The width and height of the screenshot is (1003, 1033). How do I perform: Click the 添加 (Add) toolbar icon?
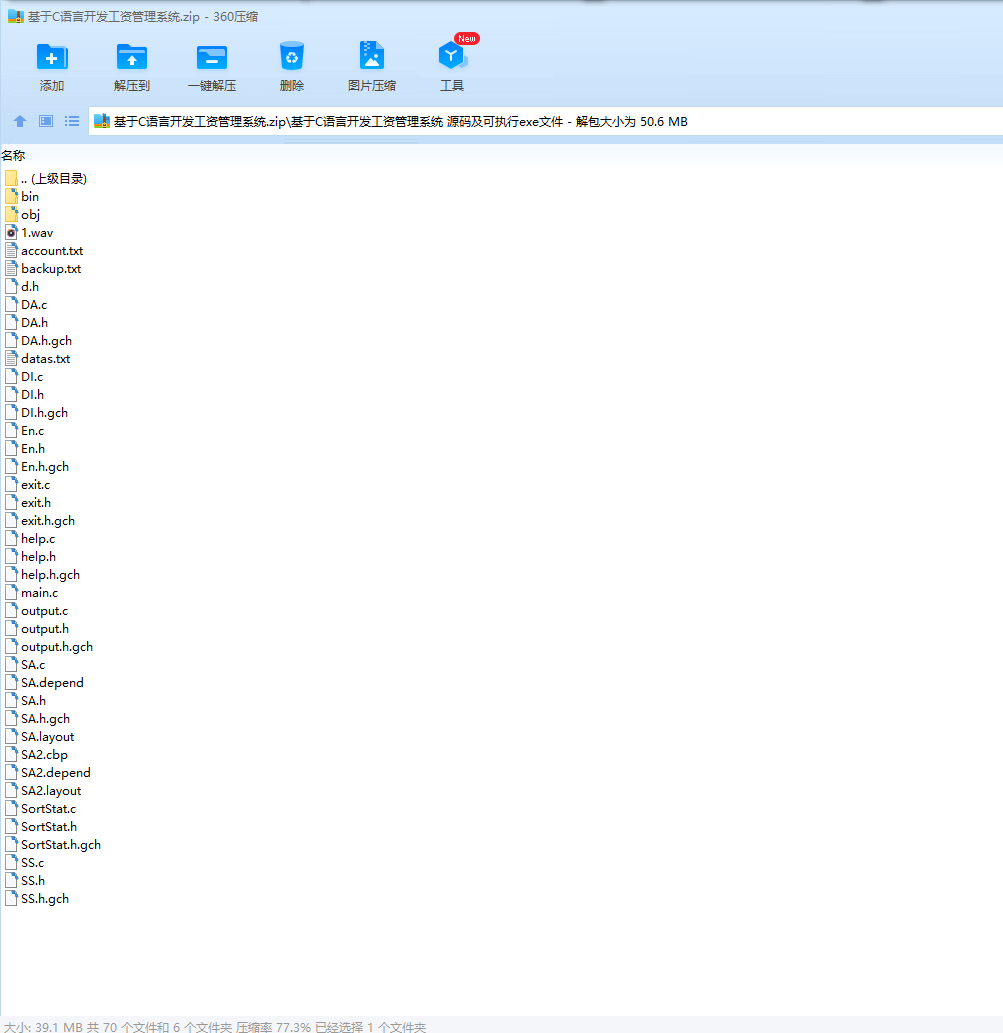point(51,57)
